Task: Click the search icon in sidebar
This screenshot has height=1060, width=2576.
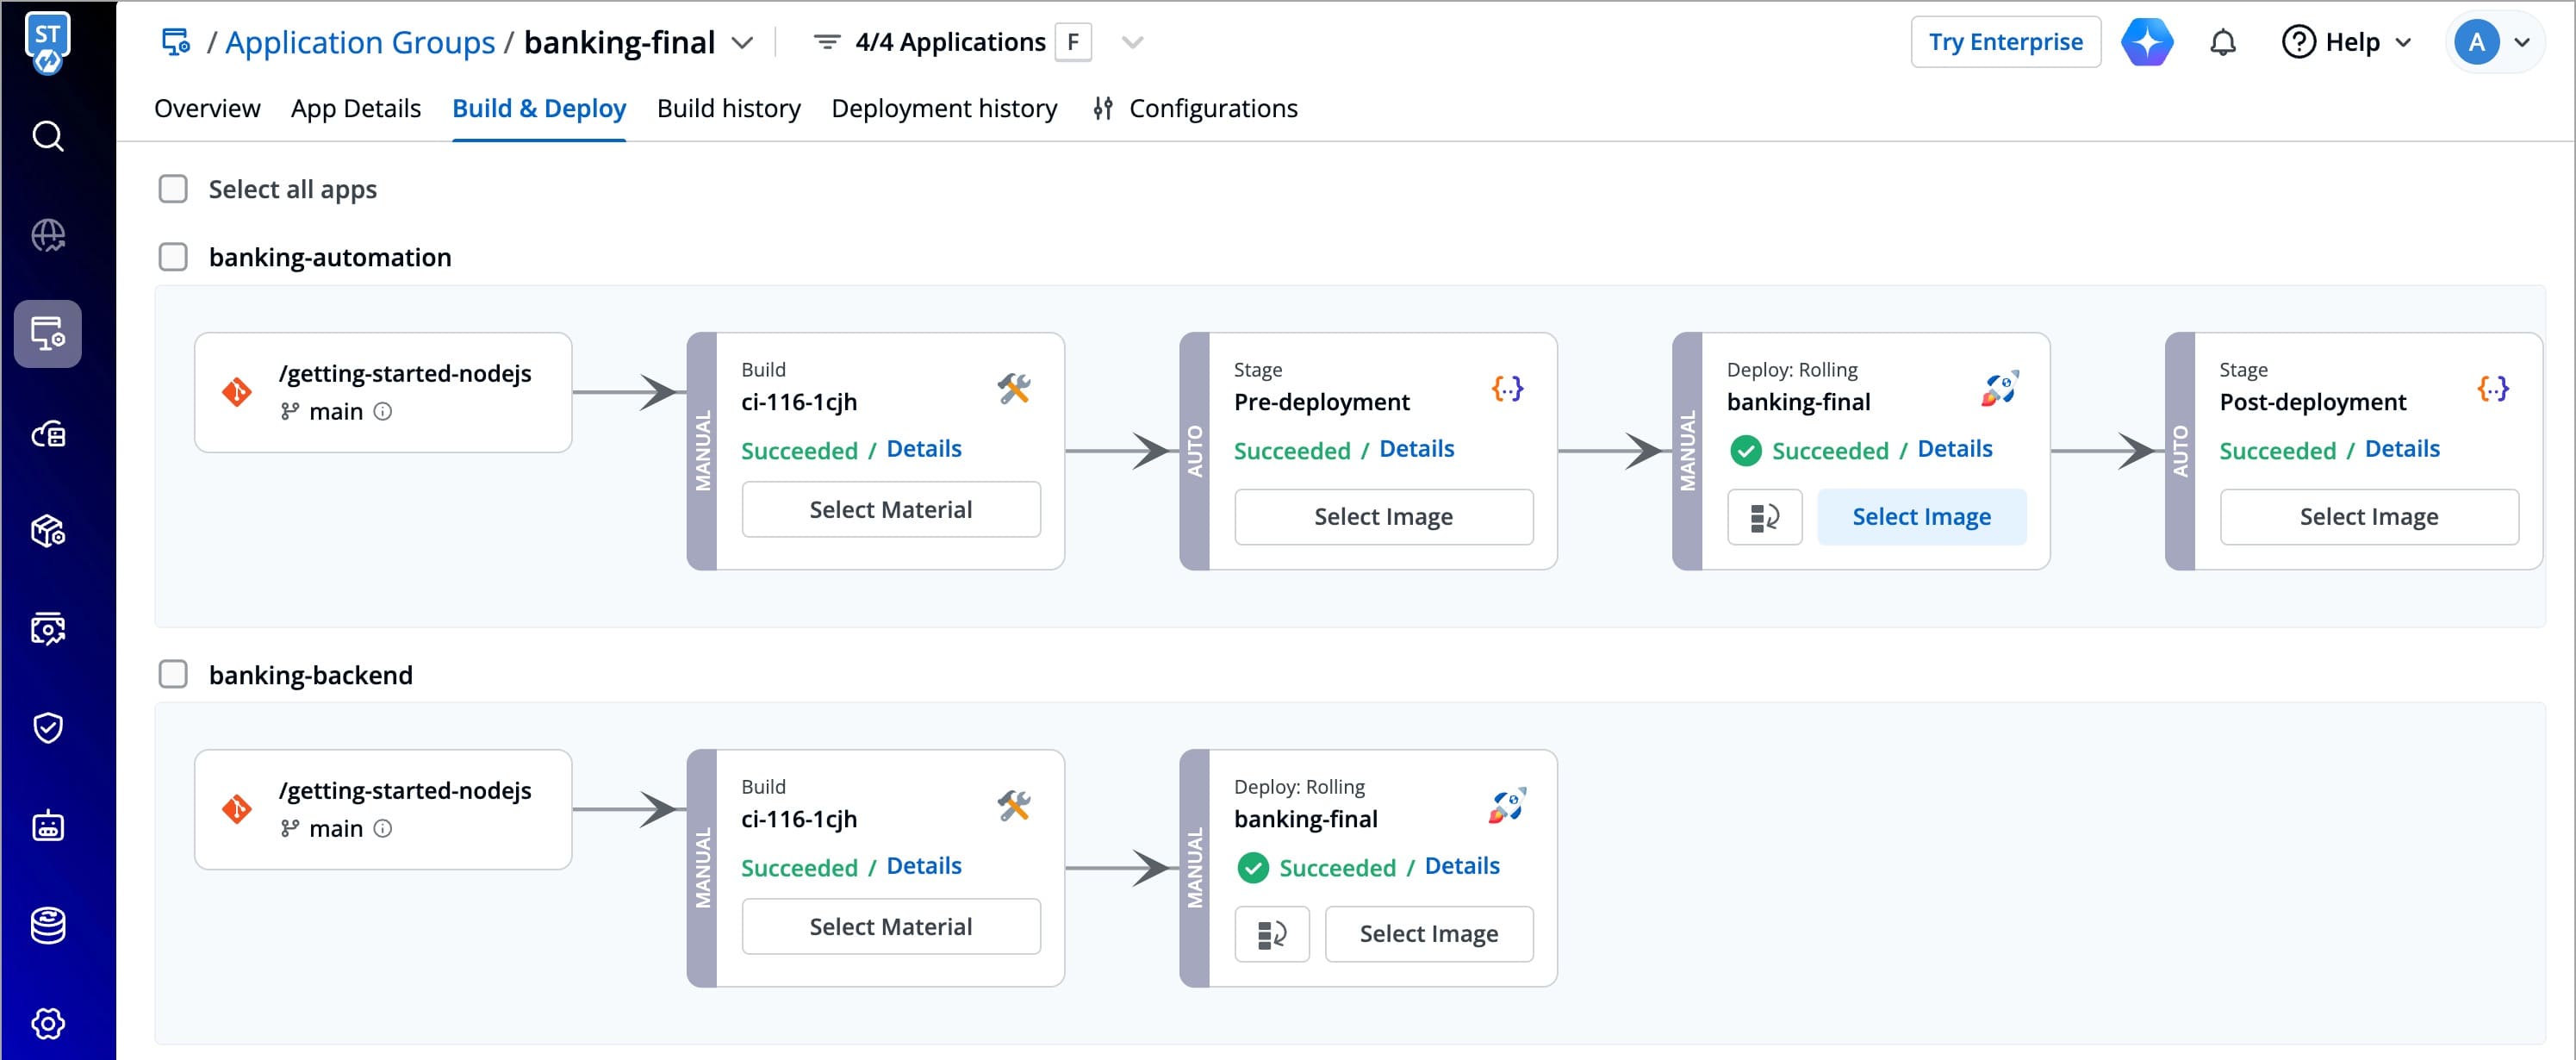Action: 48,136
